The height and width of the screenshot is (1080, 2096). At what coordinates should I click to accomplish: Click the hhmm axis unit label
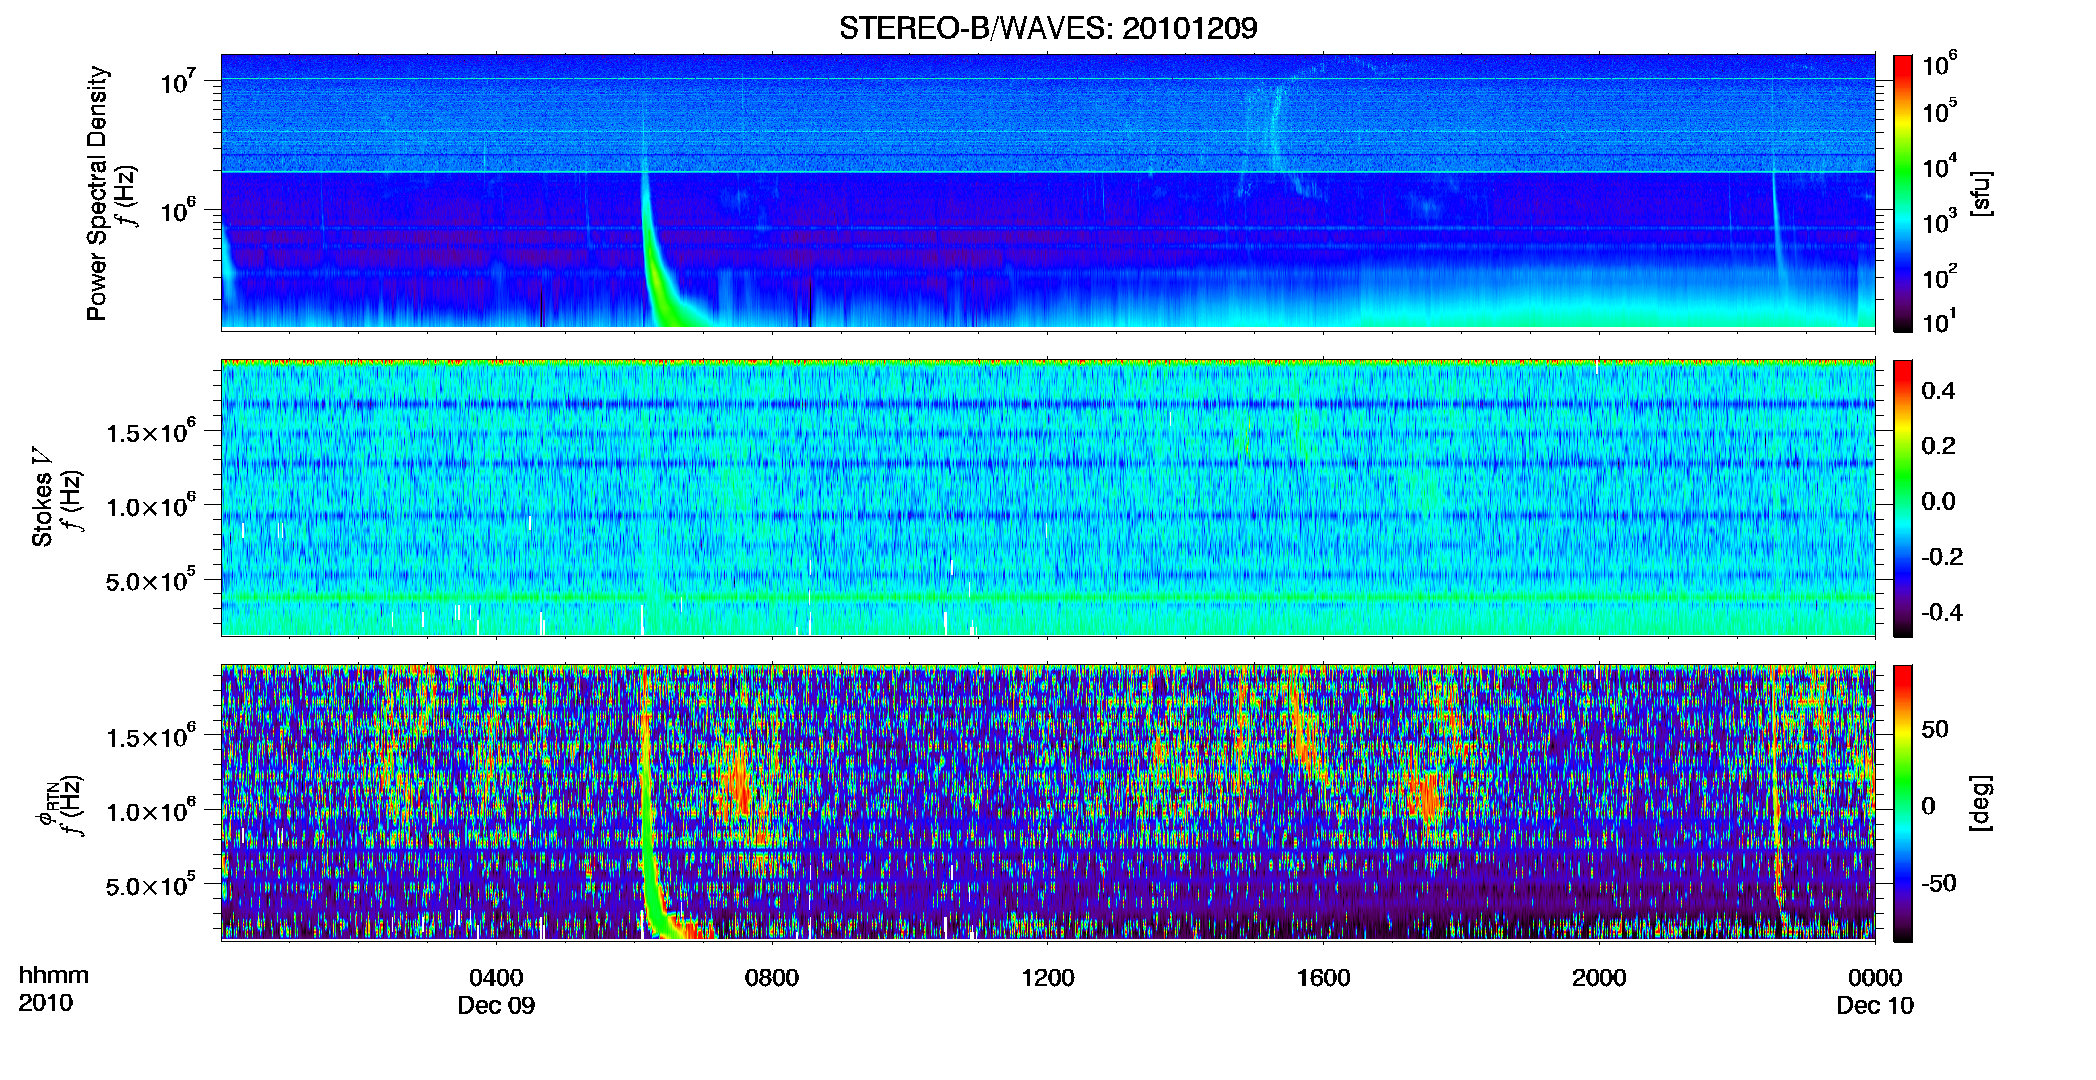[54, 975]
